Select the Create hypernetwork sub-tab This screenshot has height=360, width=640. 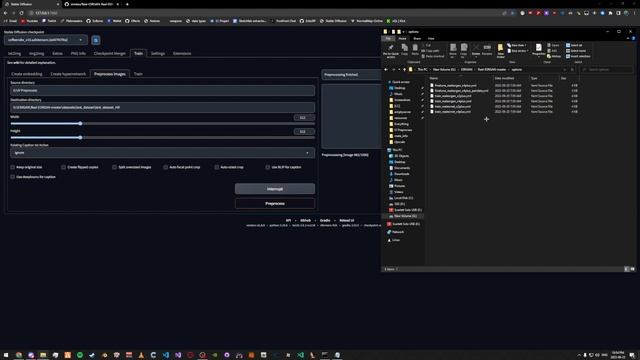click(x=68, y=74)
